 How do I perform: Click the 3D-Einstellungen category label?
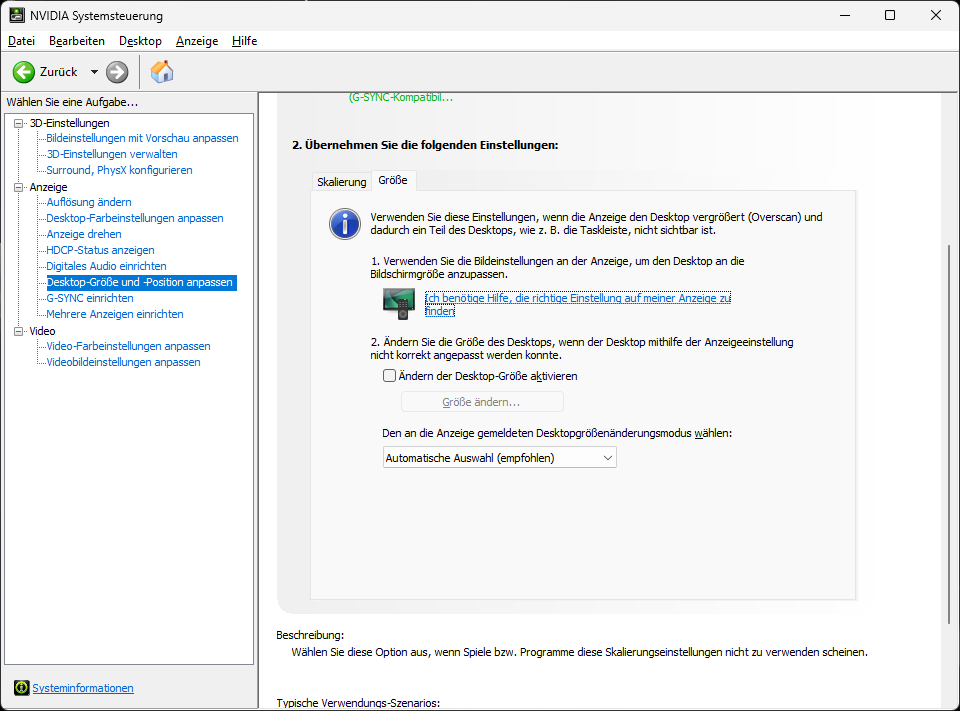coord(69,123)
